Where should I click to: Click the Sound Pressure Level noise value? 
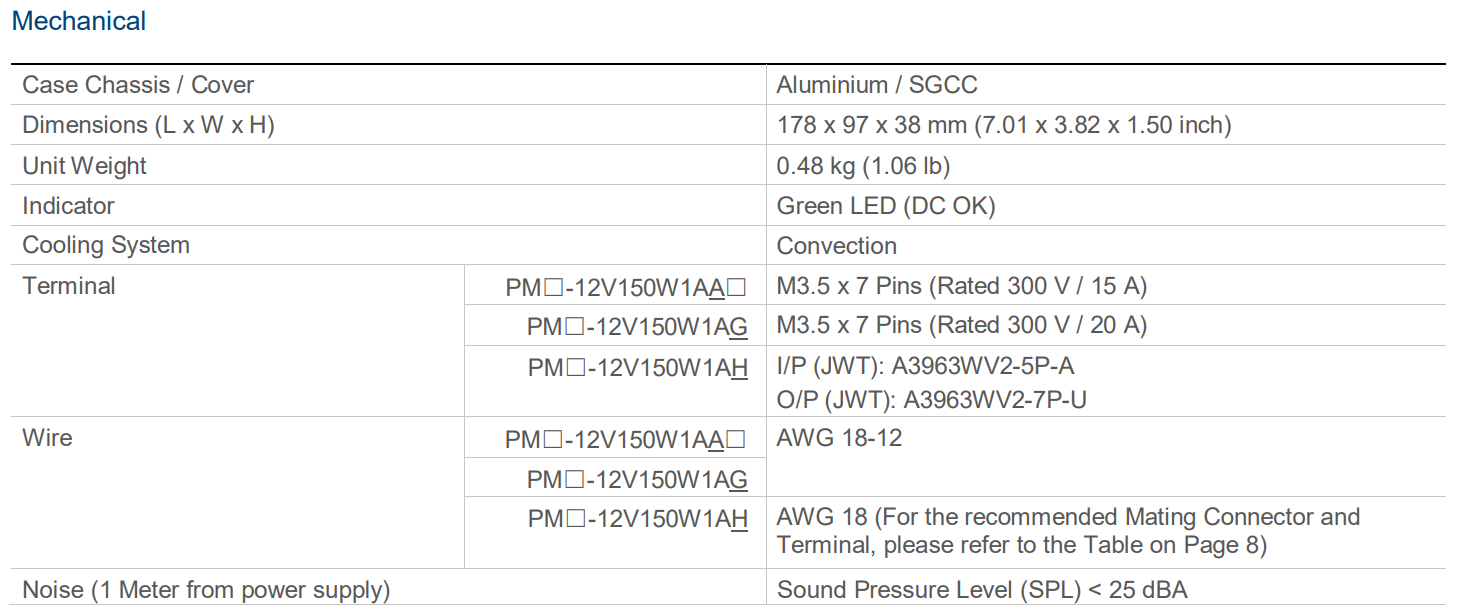tap(982, 590)
